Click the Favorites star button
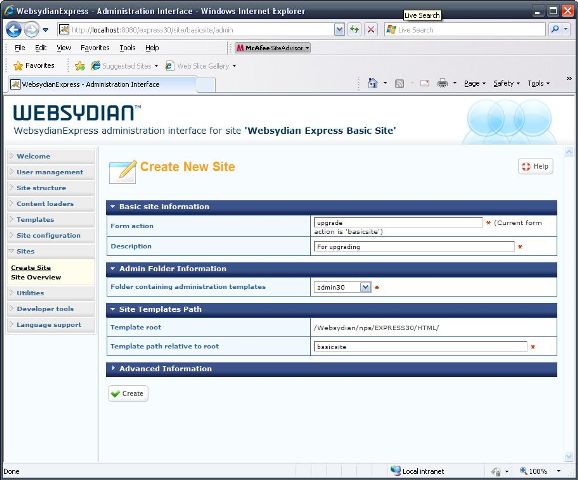Screen dimensions: 578x480 tap(34, 66)
